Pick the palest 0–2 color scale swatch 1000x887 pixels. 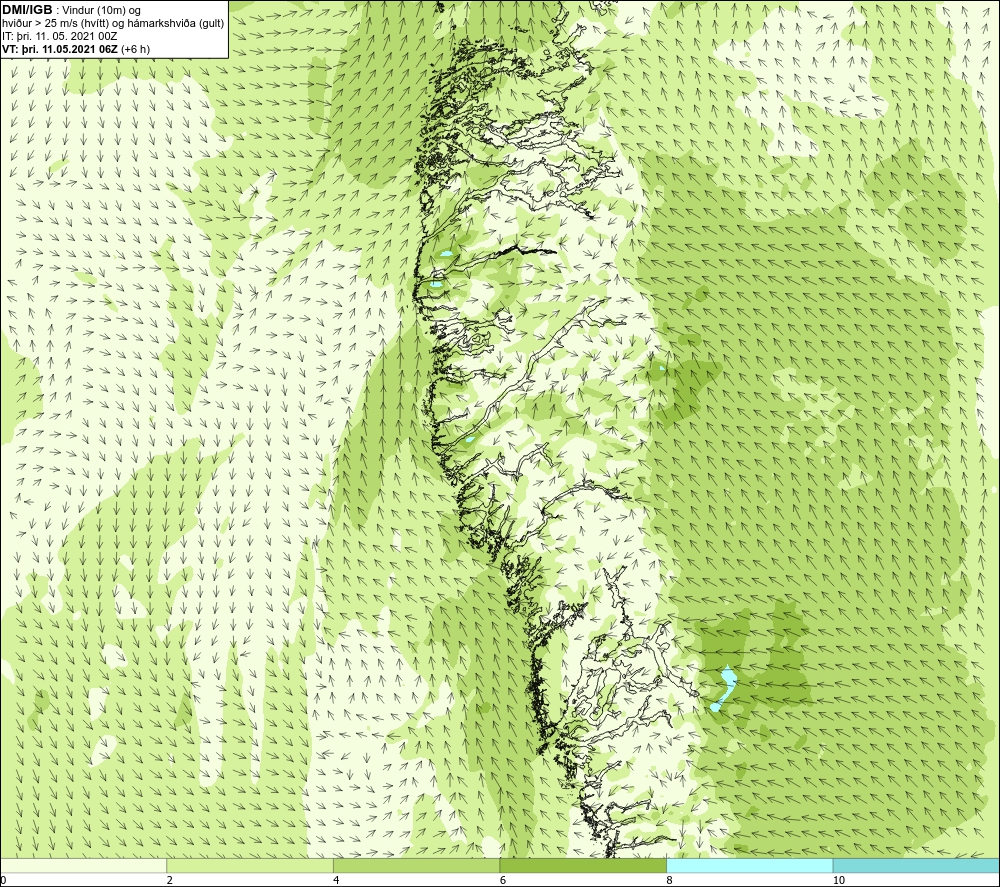84,865
